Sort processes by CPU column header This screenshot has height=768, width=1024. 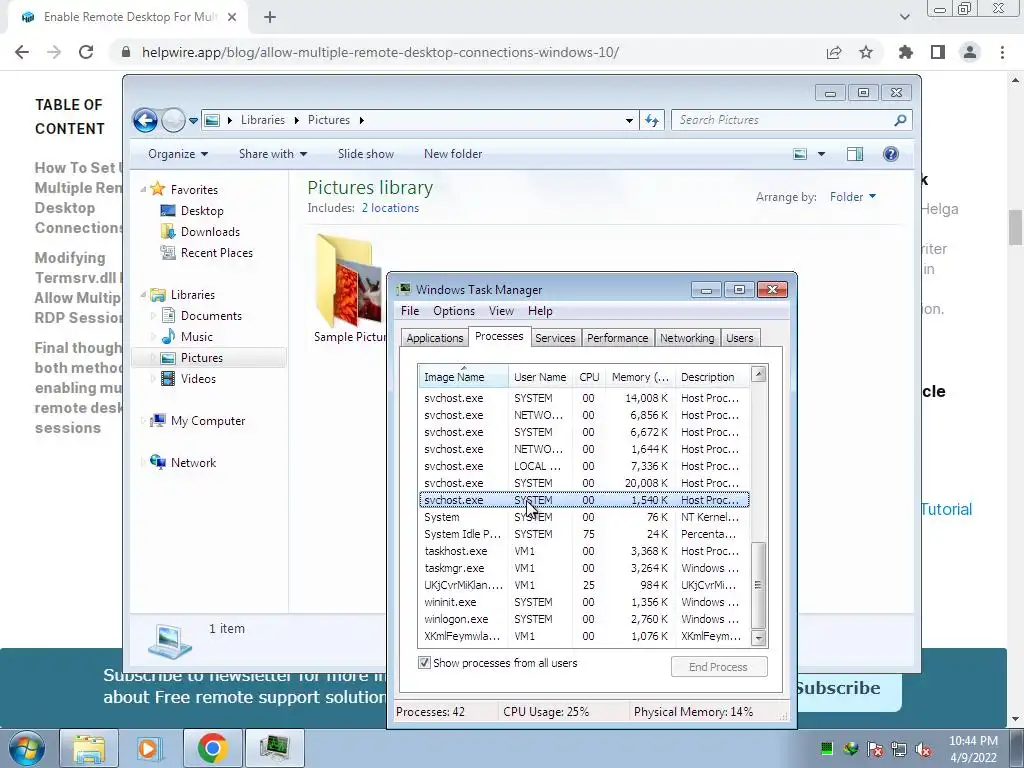pos(589,377)
